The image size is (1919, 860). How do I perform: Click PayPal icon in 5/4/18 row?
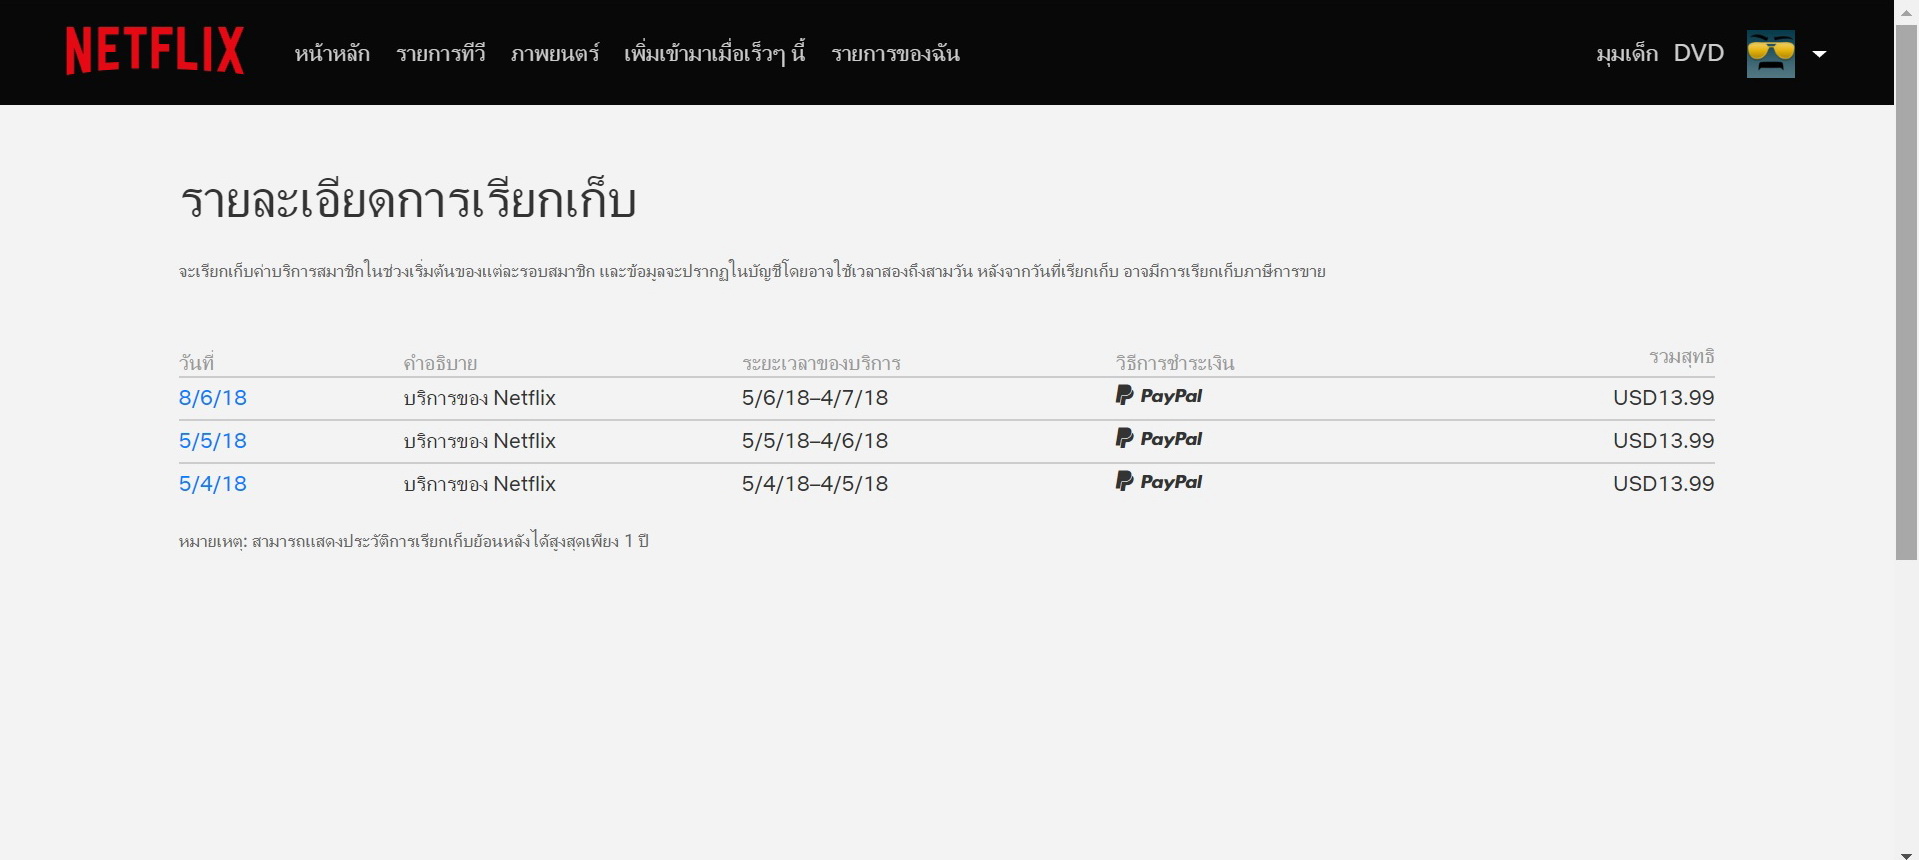pos(1159,482)
